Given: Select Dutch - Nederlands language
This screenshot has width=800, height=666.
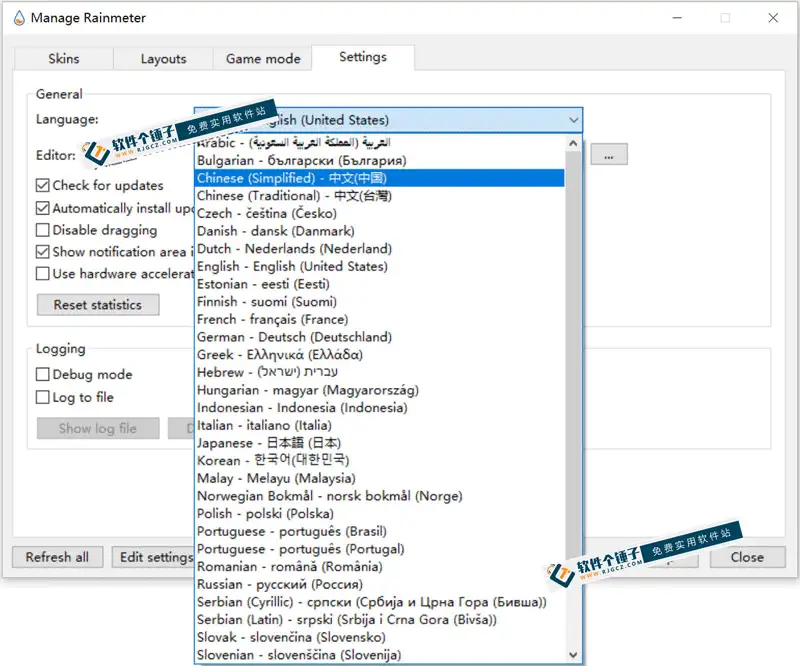Looking at the screenshot, I should click(380, 249).
